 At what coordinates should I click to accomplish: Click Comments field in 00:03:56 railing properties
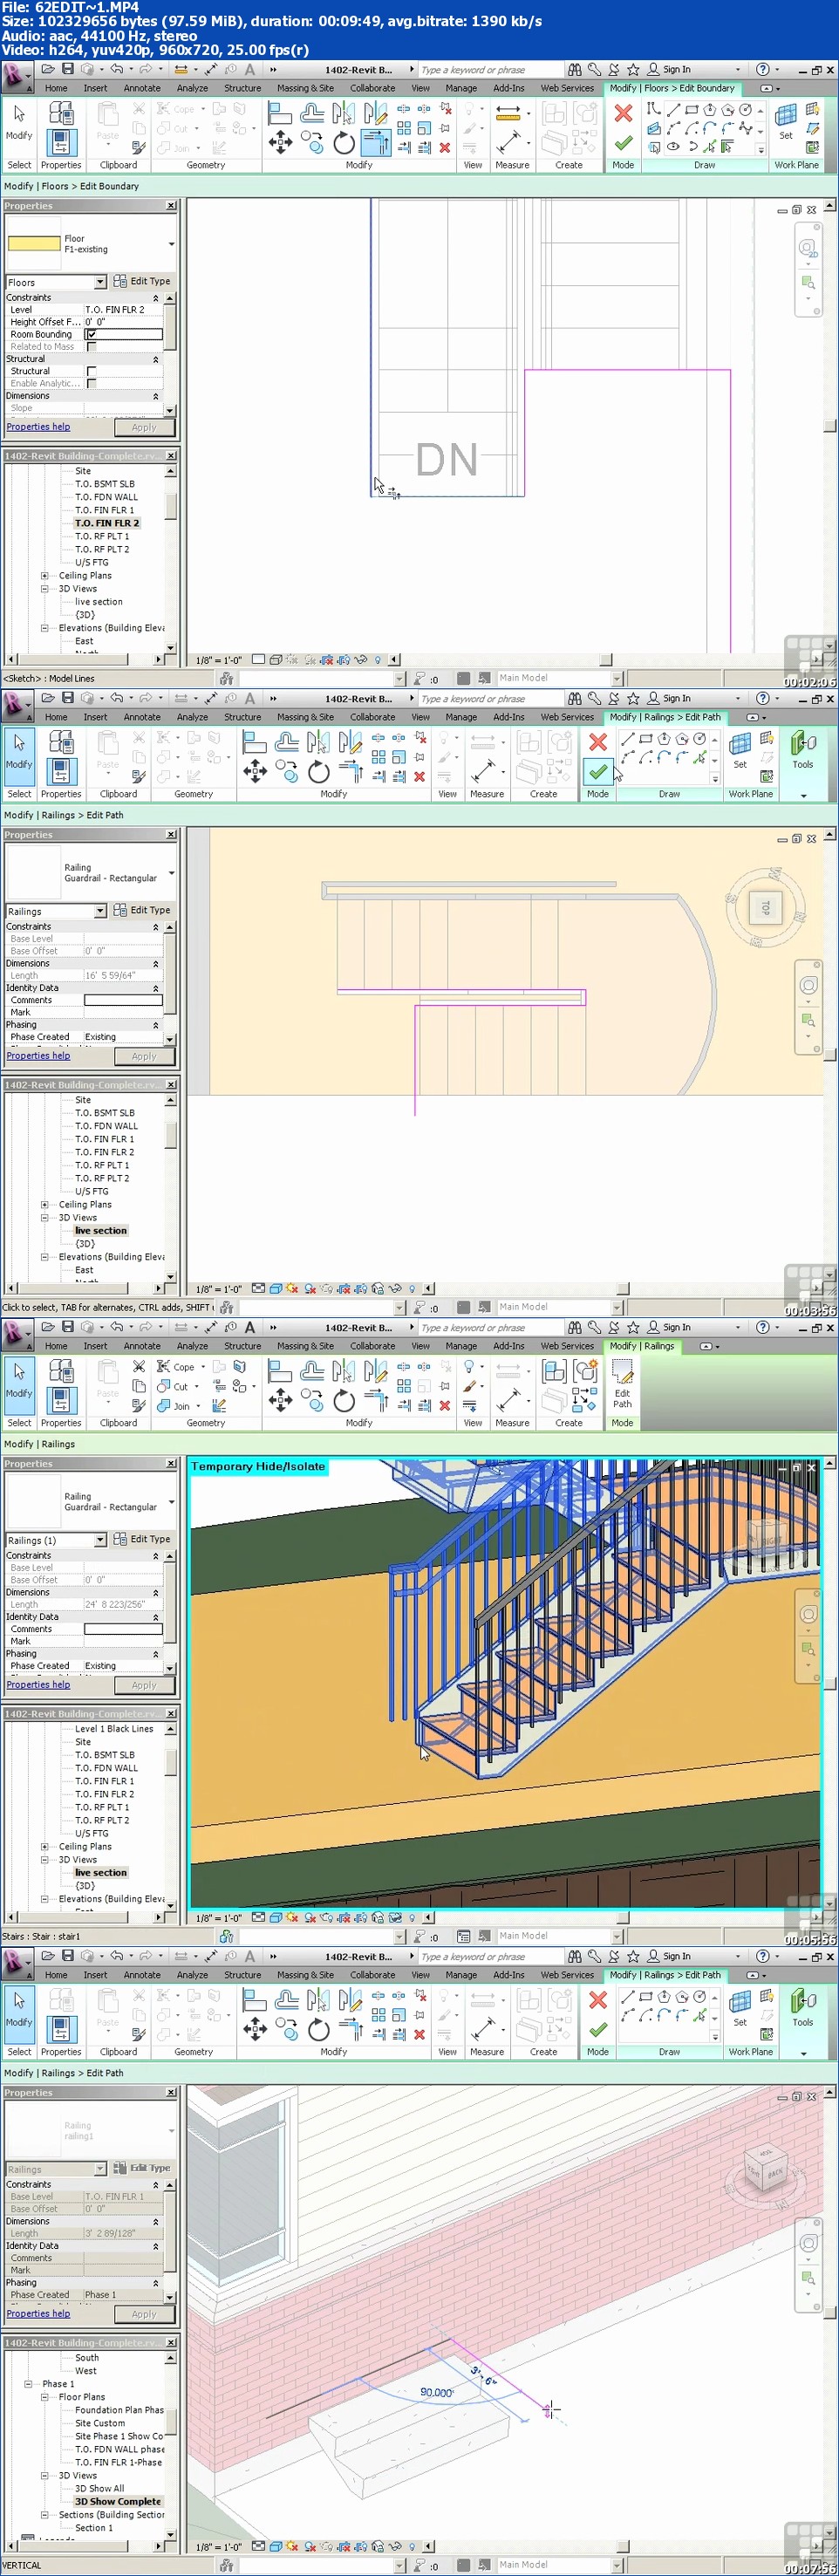pos(123,1000)
